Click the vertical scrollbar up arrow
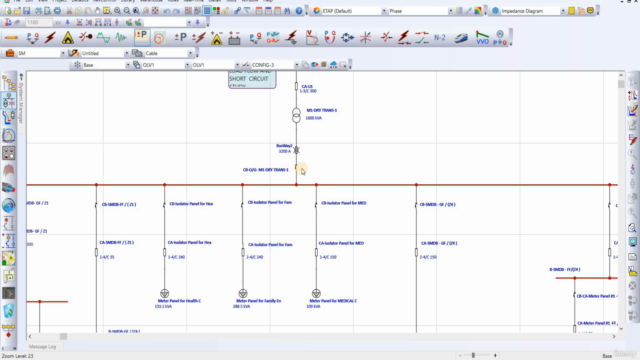 coord(621,75)
